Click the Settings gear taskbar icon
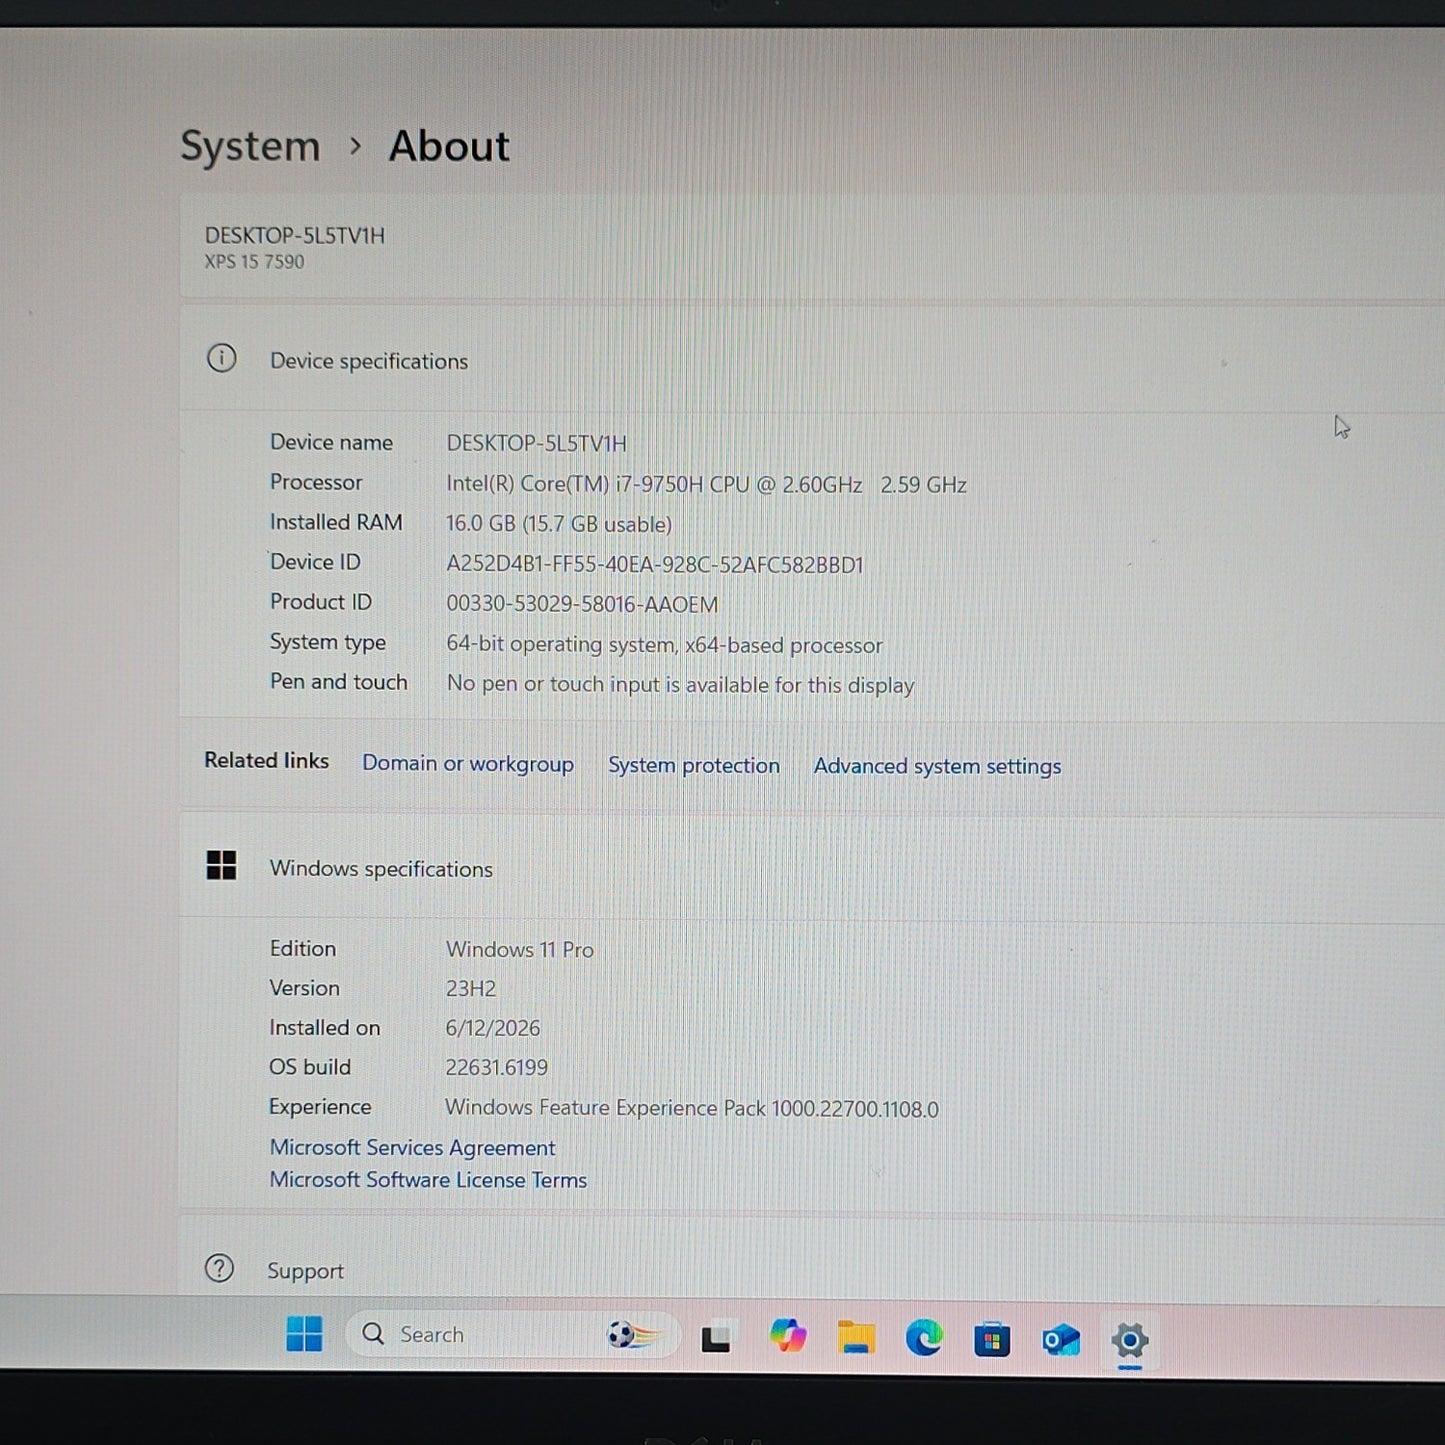 click(x=1129, y=1341)
